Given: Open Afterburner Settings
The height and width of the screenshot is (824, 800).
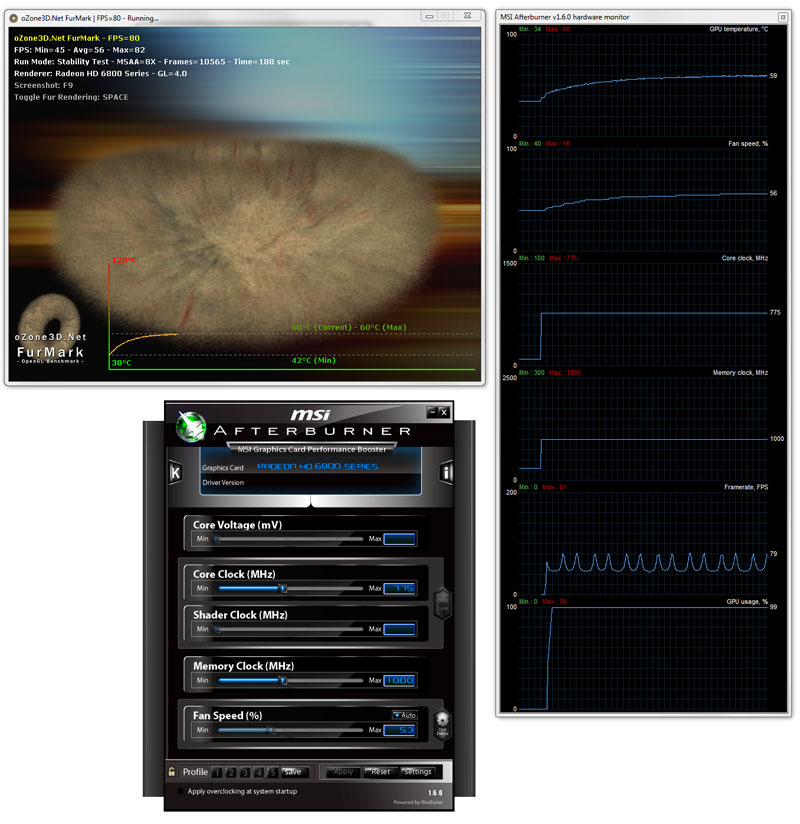Looking at the screenshot, I should click(x=417, y=772).
